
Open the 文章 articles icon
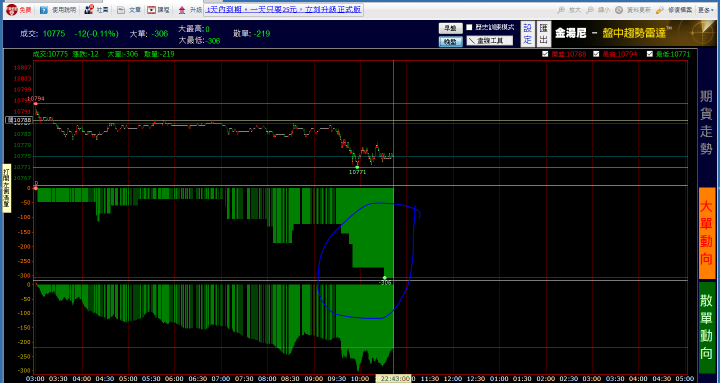pos(121,10)
